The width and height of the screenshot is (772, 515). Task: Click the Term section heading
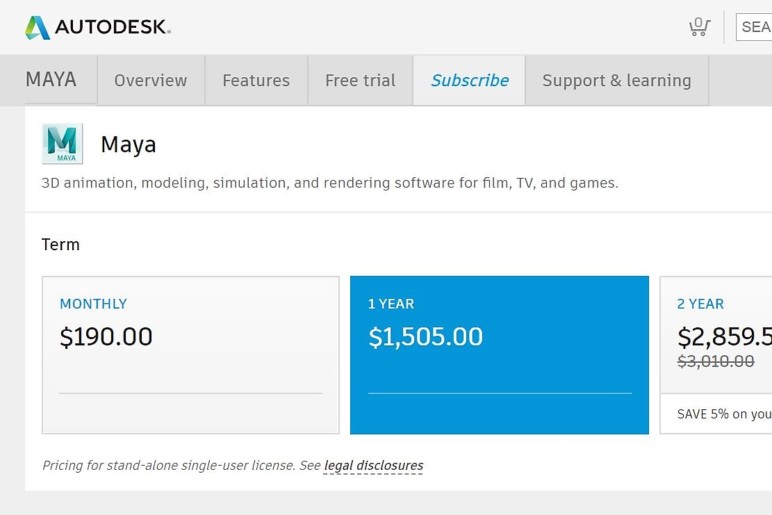[x=60, y=244]
